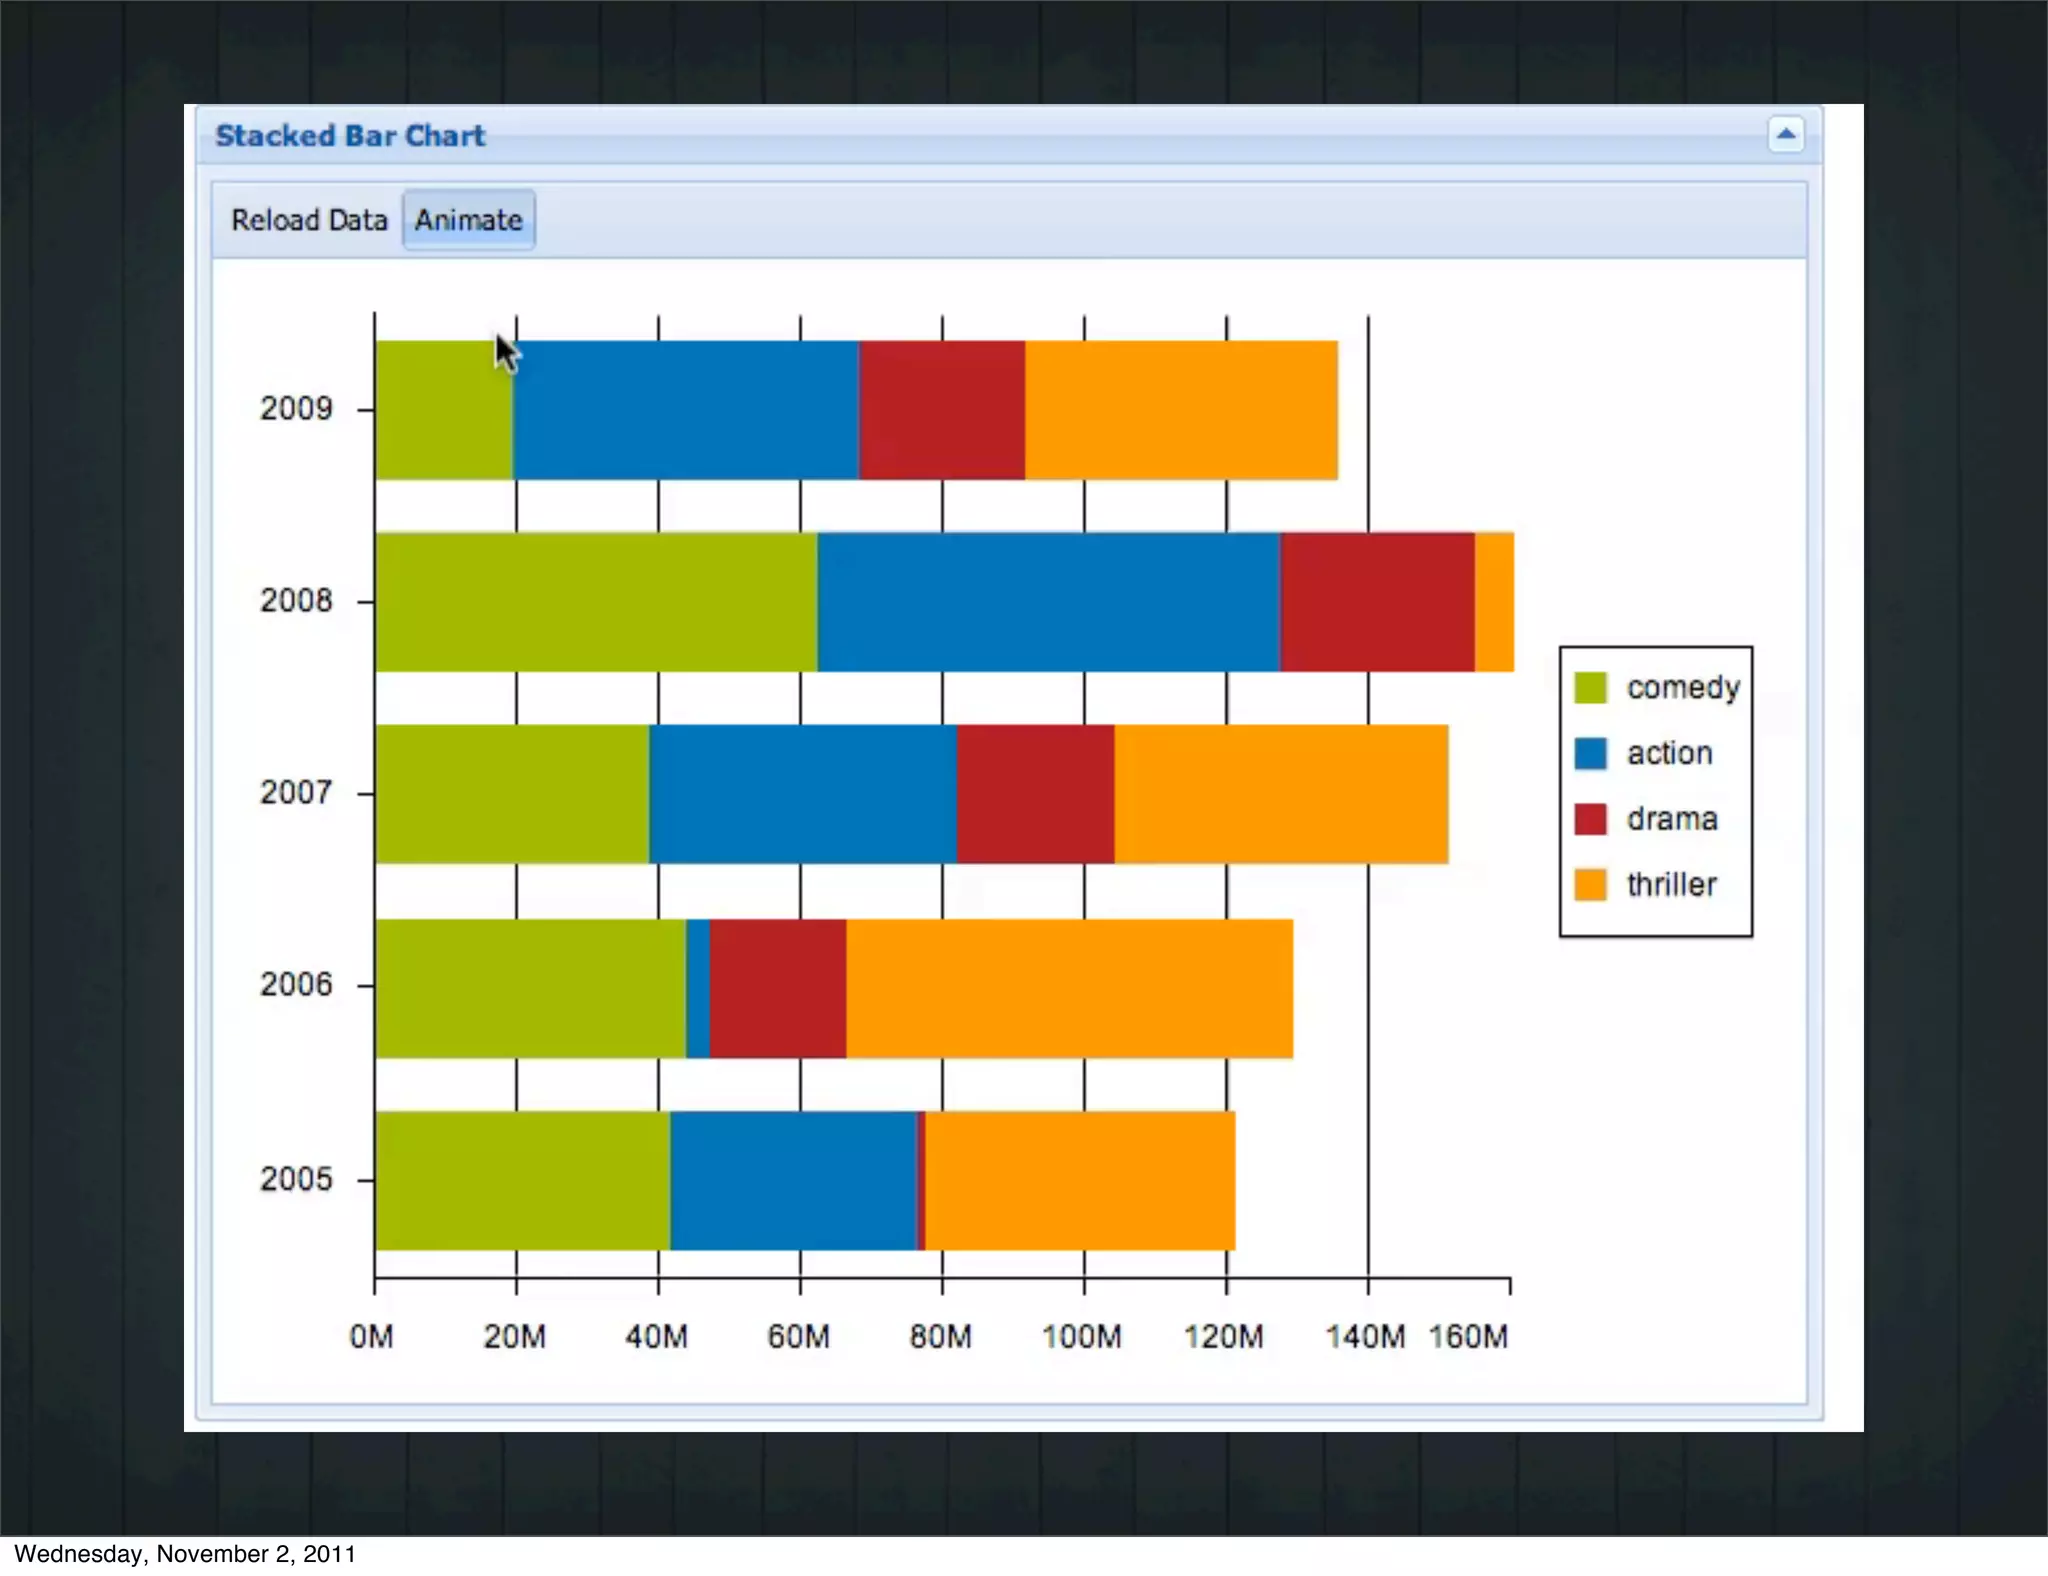2048x1576 pixels.
Task: Select the 2007 drama bar segment
Action: coord(1035,794)
